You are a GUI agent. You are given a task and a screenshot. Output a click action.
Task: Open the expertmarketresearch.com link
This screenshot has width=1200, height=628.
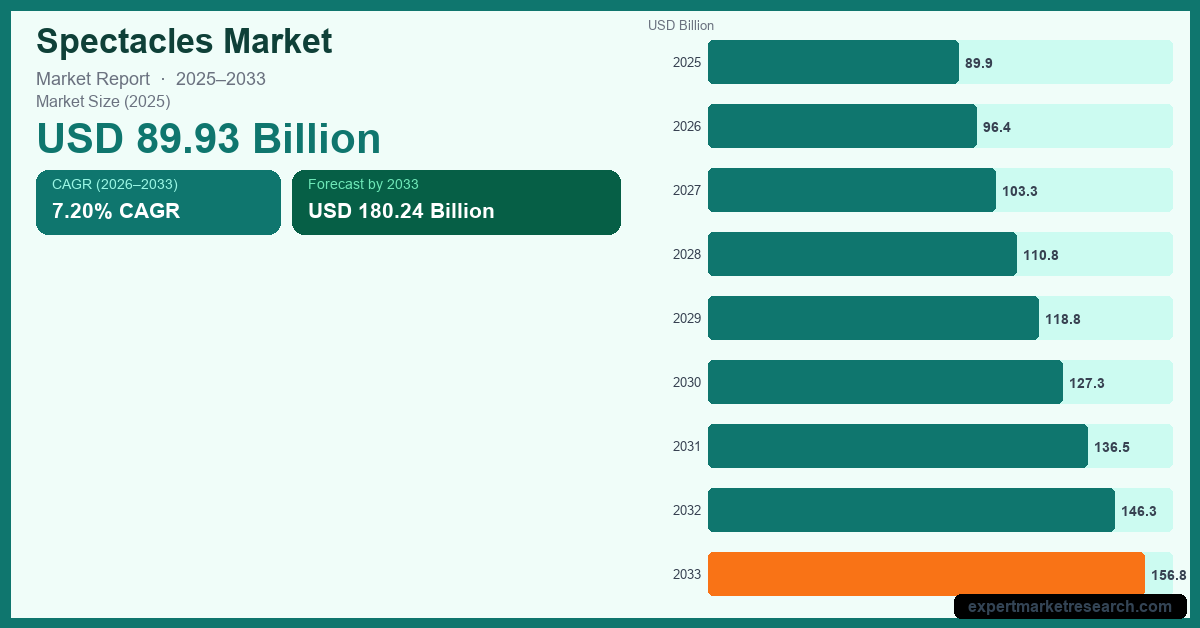click(x=1070, y=606)
